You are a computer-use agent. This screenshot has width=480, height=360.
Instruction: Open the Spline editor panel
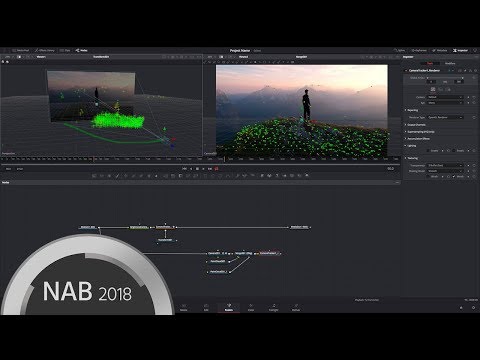point(399,50)
